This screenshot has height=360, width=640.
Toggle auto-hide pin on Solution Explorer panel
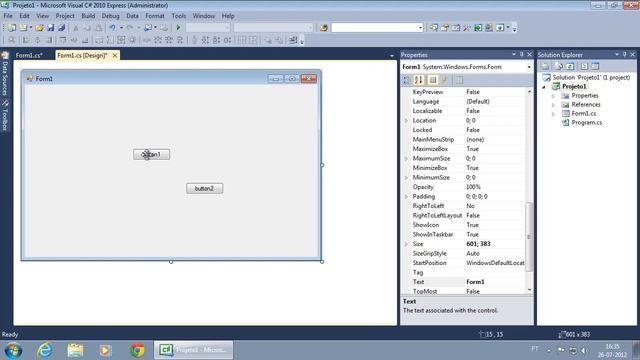pos(625,55)
